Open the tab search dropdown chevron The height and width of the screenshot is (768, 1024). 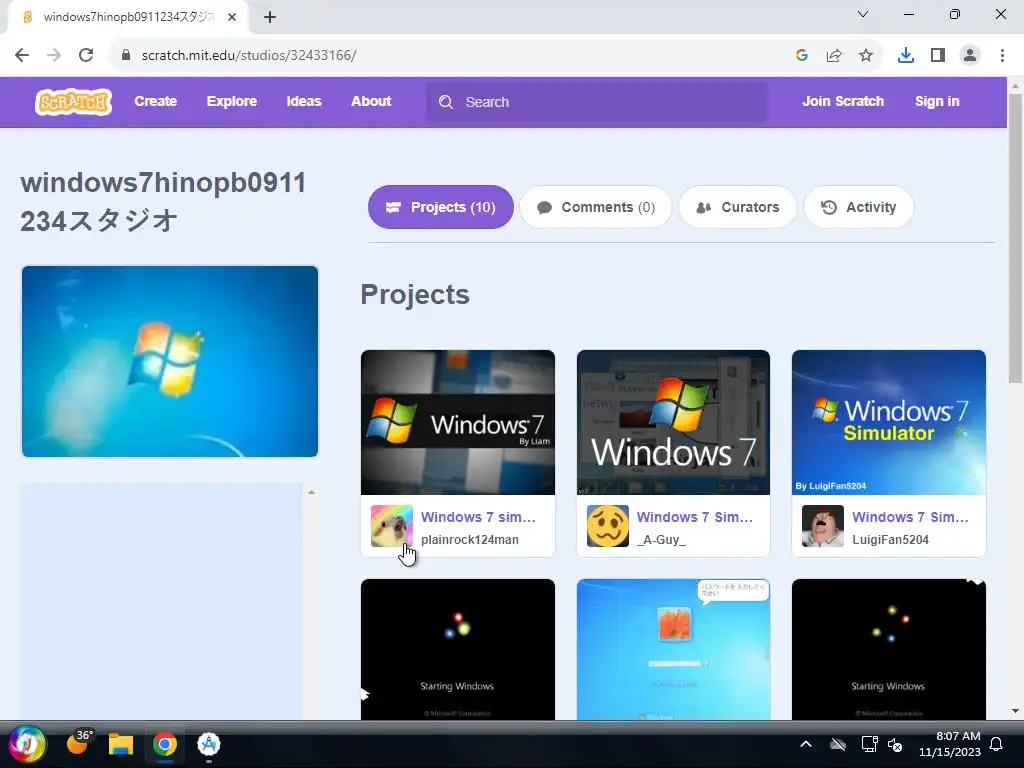tap(863, 14)
